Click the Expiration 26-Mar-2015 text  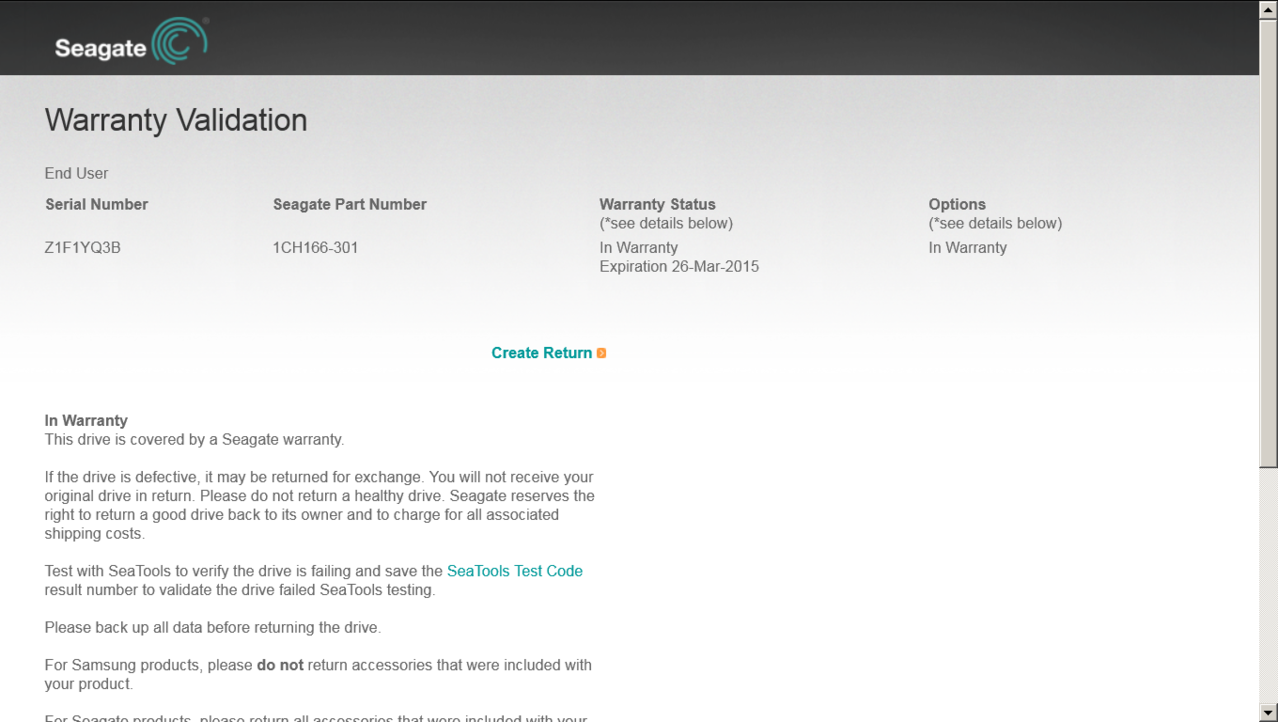(679, 267)
